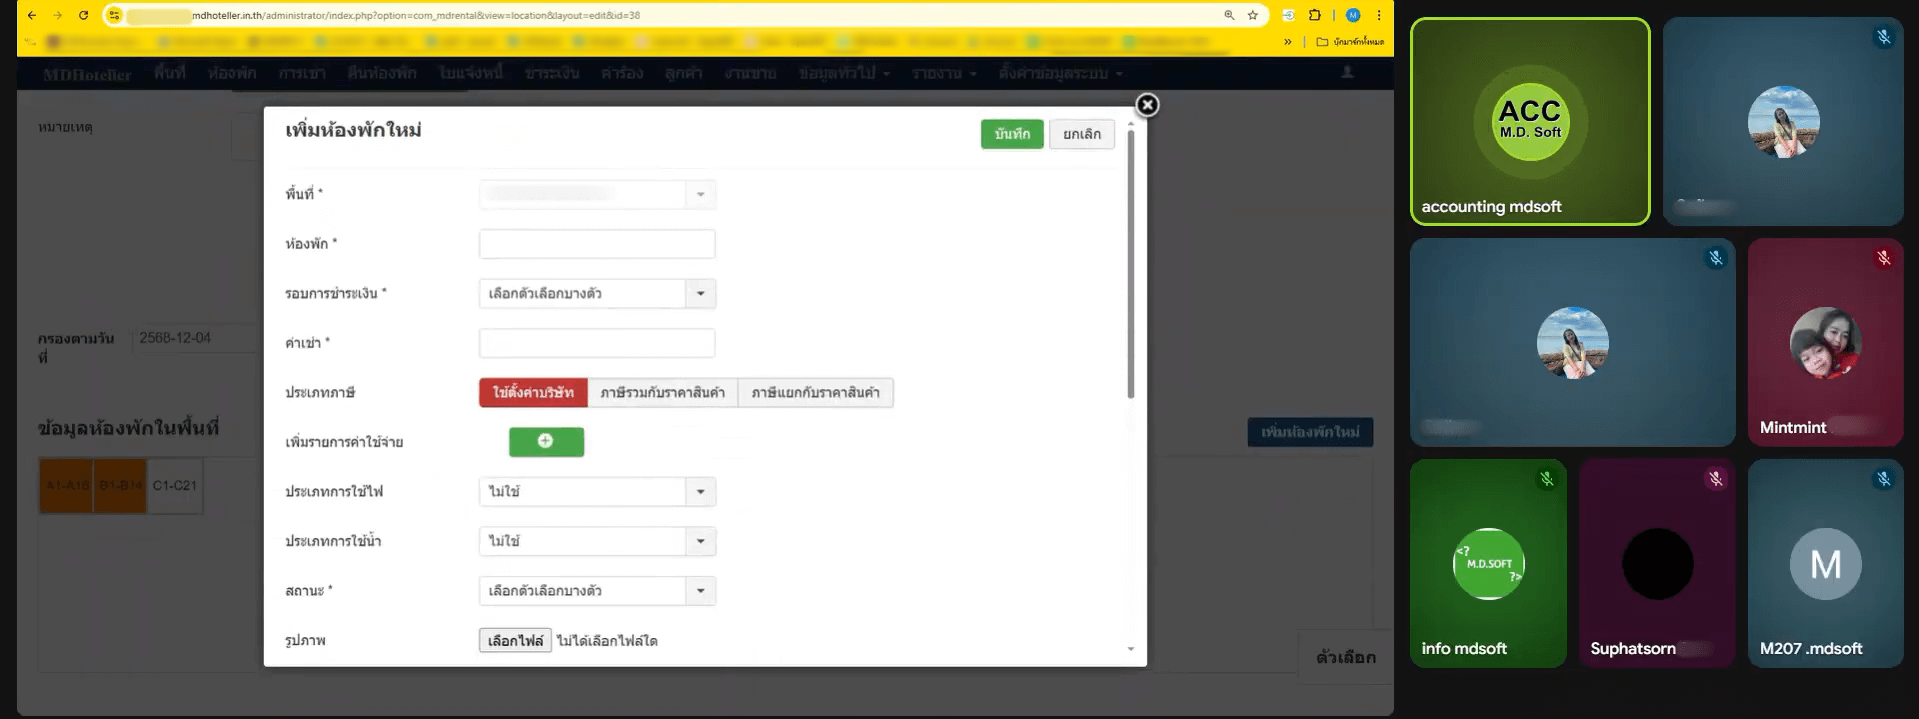Screen dimensions: 1919x719
Task: Click the browser back arrow
Action: [x=32, y=15]
